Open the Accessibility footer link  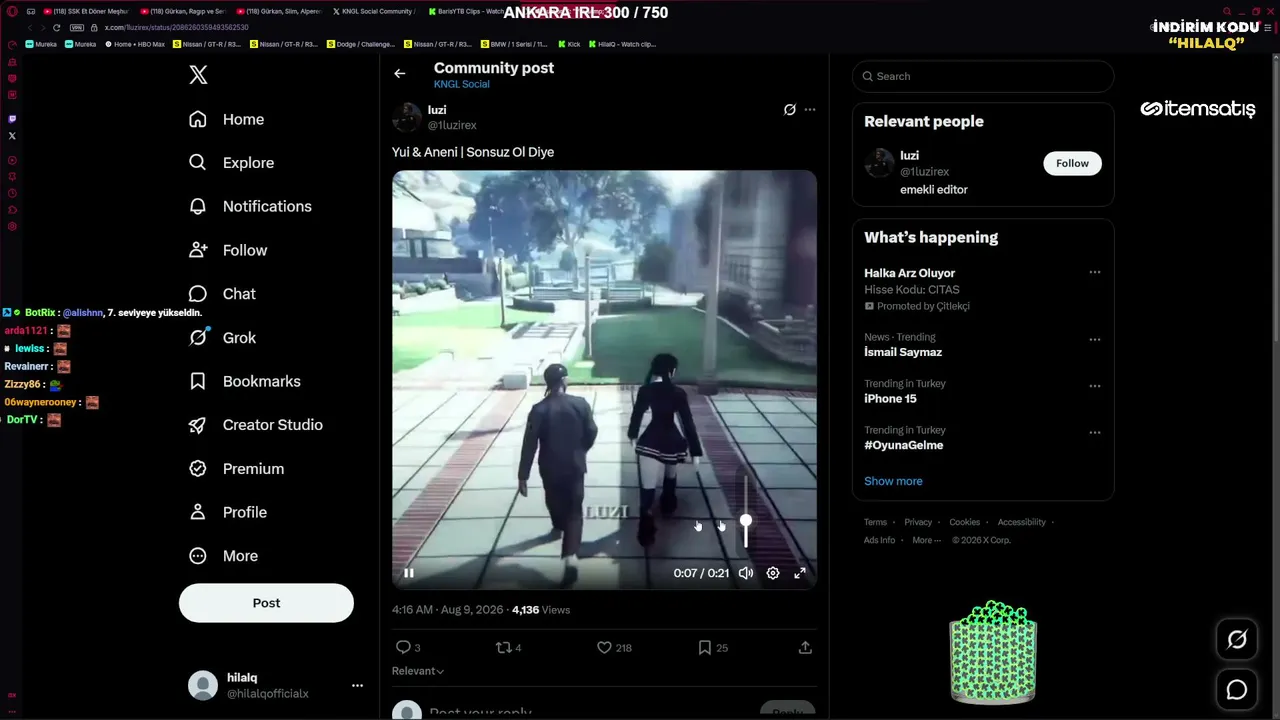click(x=1021, y=522)
